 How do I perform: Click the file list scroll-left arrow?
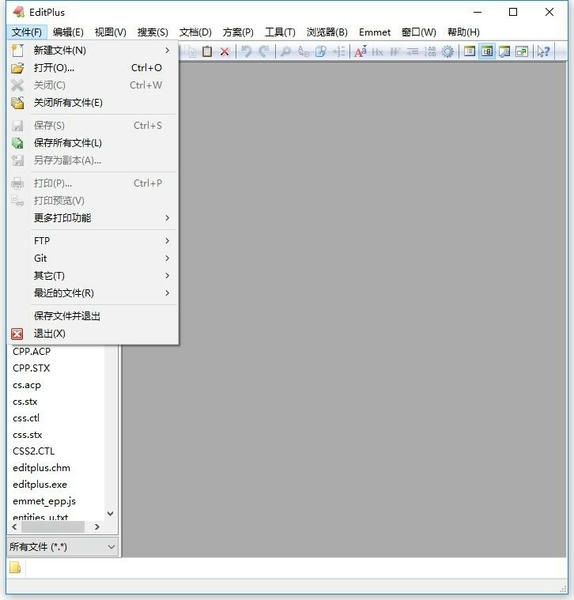point(15,527)
